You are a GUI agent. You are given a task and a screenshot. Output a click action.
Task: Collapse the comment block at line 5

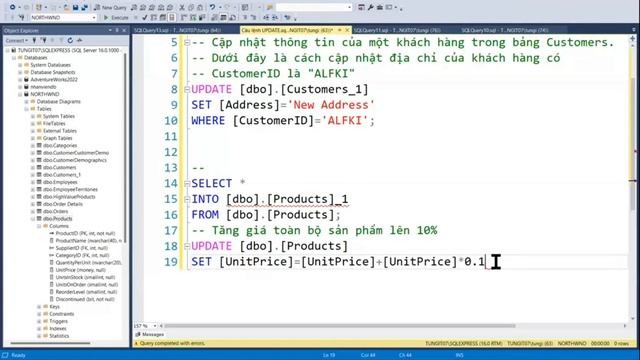click(187, 42)
